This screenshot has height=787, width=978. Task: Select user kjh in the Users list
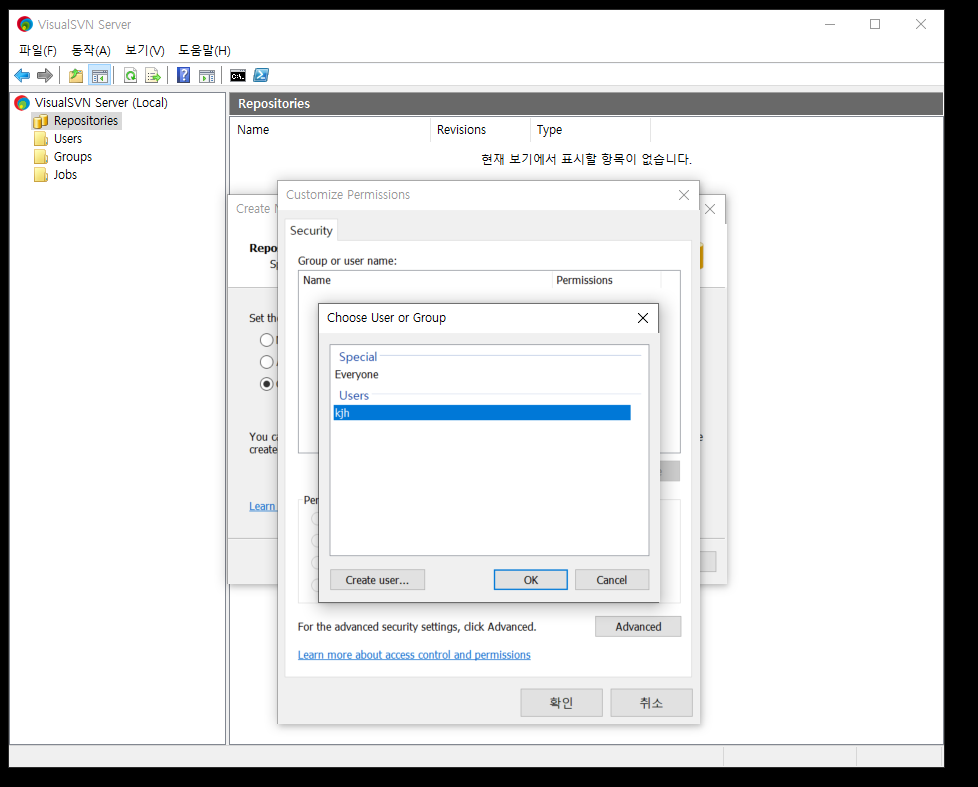(482, 413)
